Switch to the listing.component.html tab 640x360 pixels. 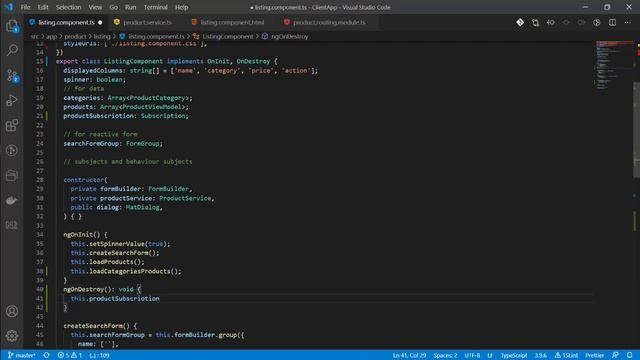coord(232,22)
